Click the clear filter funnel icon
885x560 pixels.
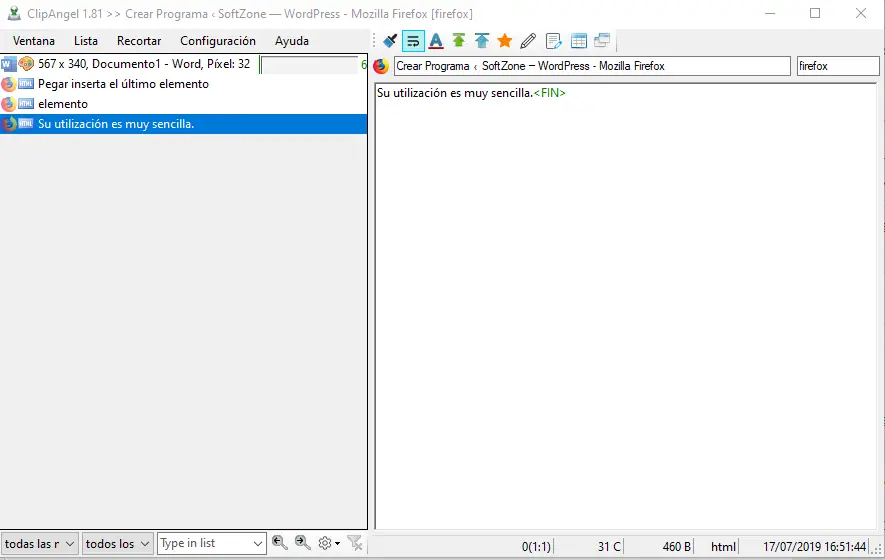click(x=355, y=544)
